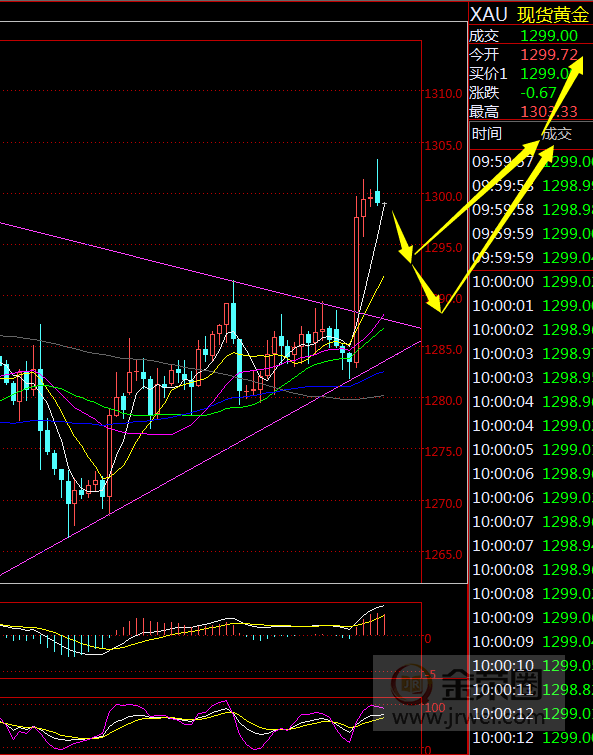The width and height of the screenshot is (593, 755).
Task: Click the latest cyan candlestick near 1300
Action: tap(377, 196)
